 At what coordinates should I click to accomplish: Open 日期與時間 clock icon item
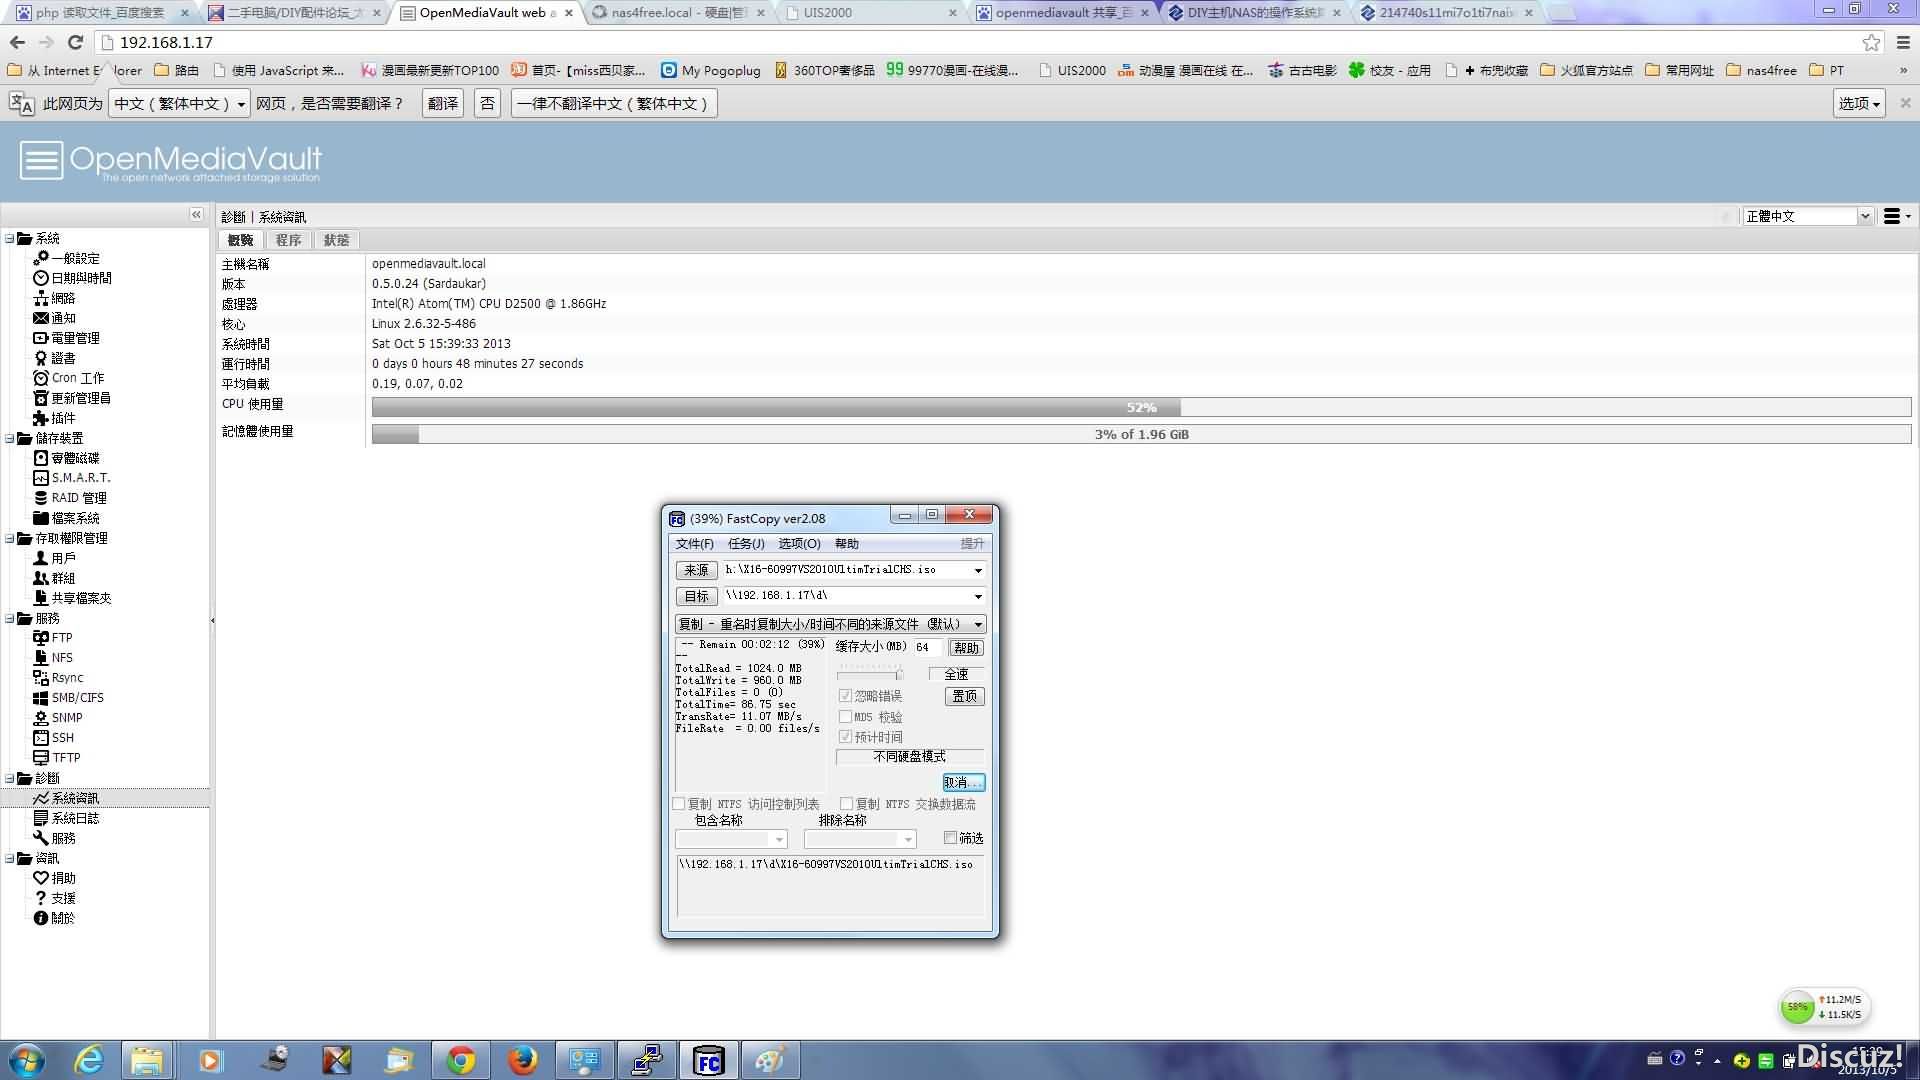coord(72,278)
